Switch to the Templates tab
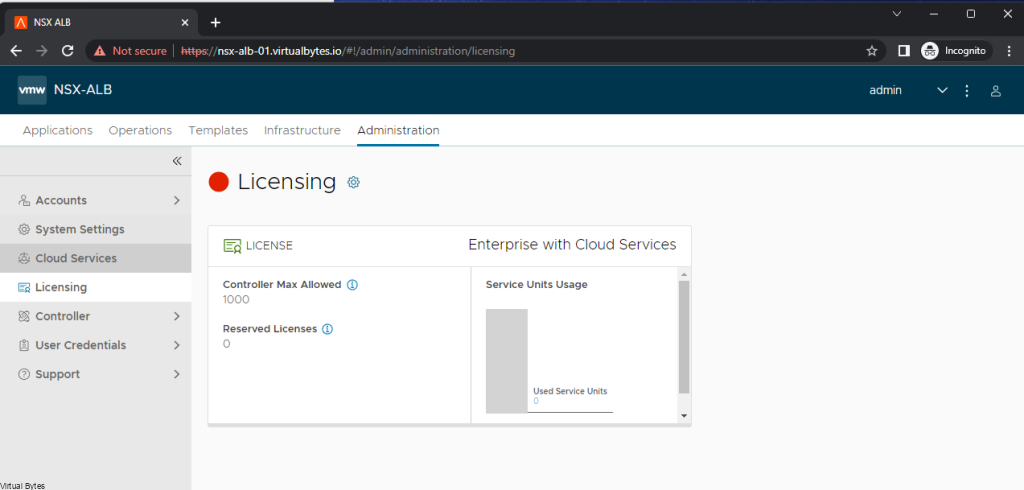 [x=218, y=130]
